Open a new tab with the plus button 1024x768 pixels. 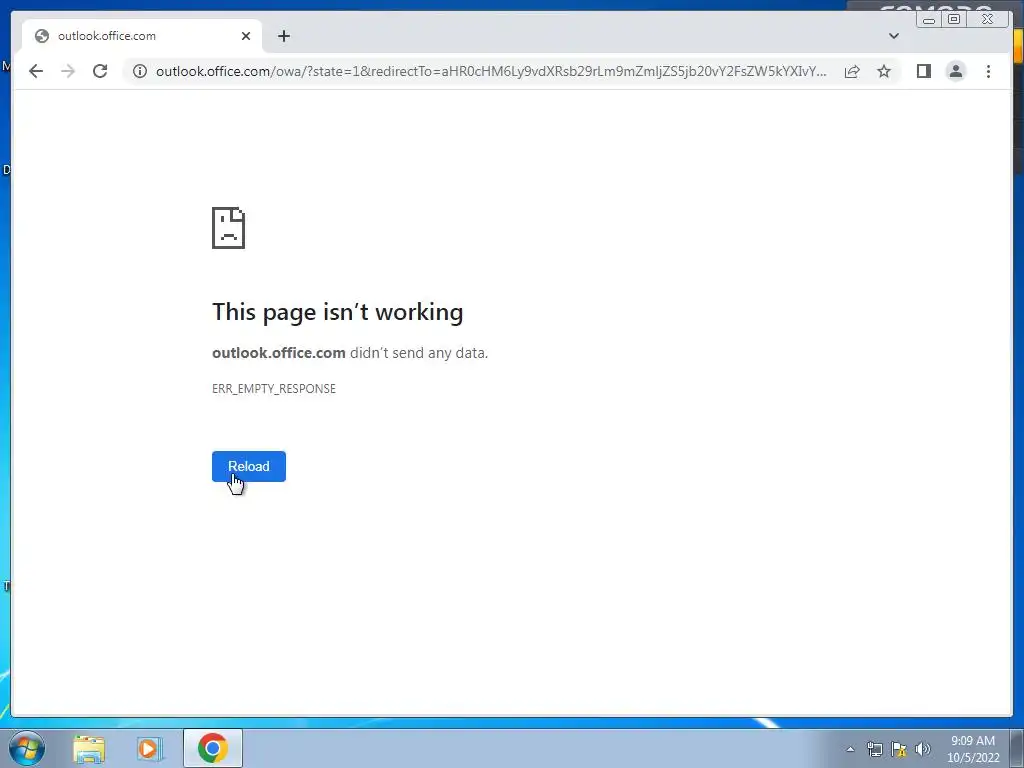(x=283, y=36)
